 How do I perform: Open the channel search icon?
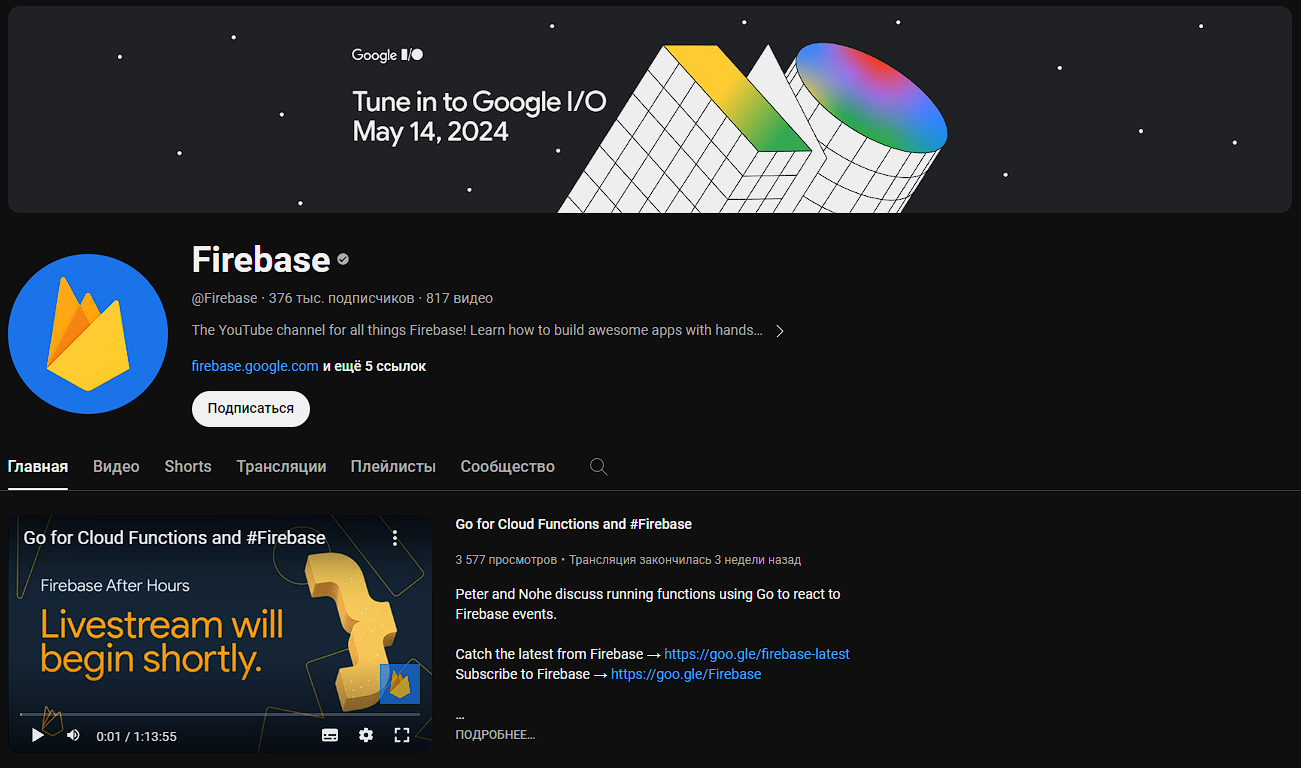click(x=598, y=466)
